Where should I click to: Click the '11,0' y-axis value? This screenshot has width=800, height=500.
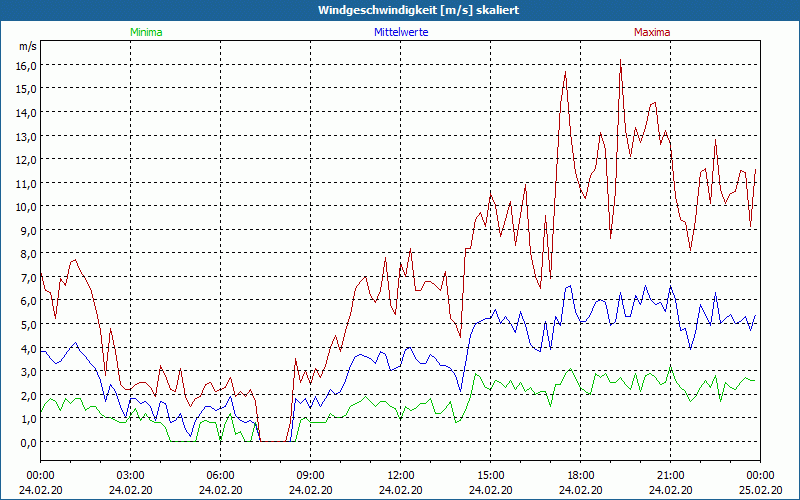point(27,183)
